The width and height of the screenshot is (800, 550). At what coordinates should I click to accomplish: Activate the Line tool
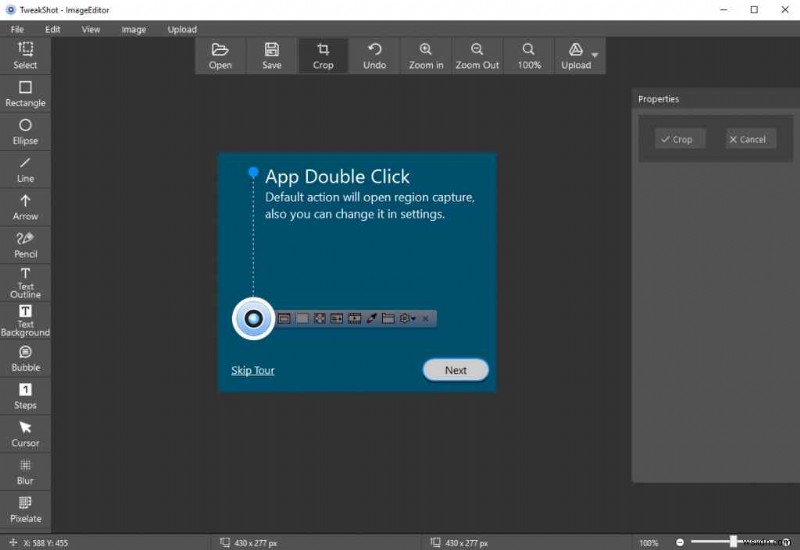click(x=25, y=169)
